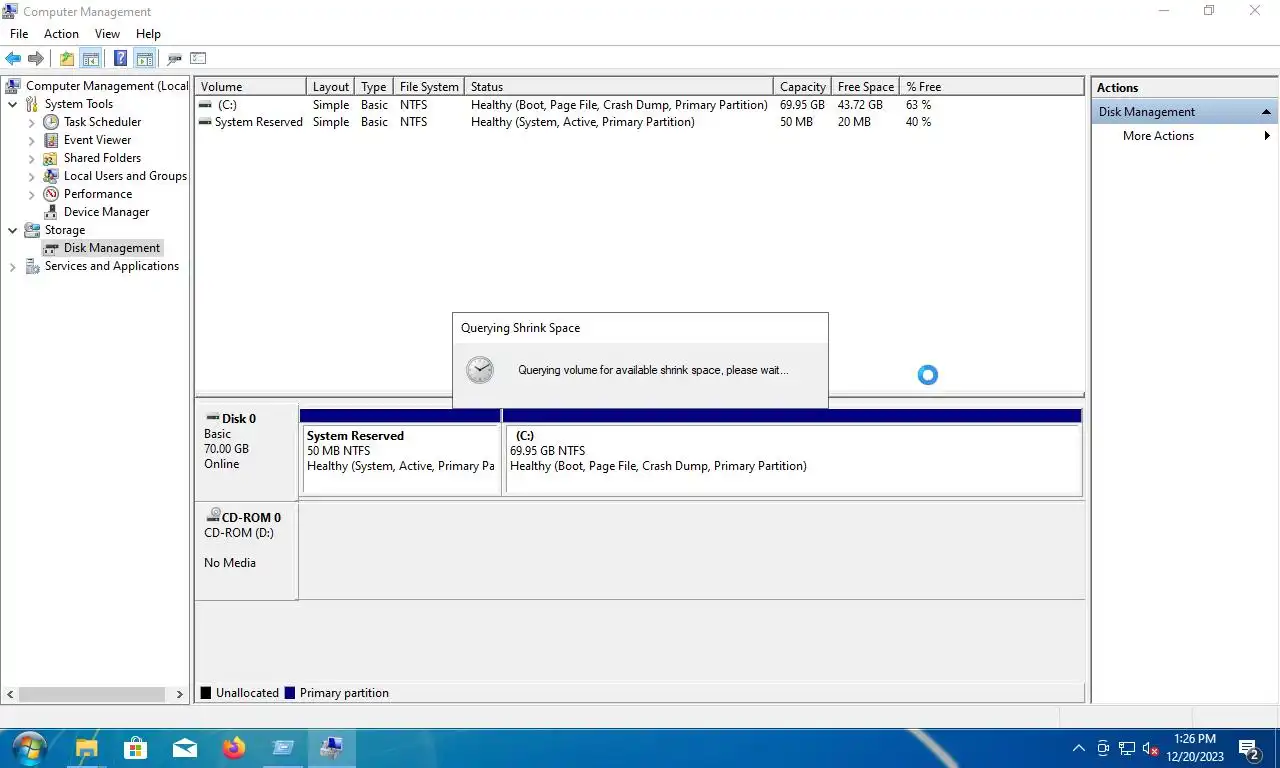This screenshot has width=1280, height=768.
Task: Select the (C:) volume row in list
Action: (640, 105)
